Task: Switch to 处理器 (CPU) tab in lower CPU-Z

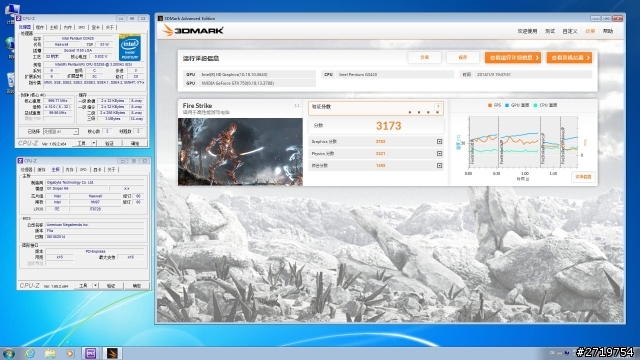Action: tap(27, 169)
